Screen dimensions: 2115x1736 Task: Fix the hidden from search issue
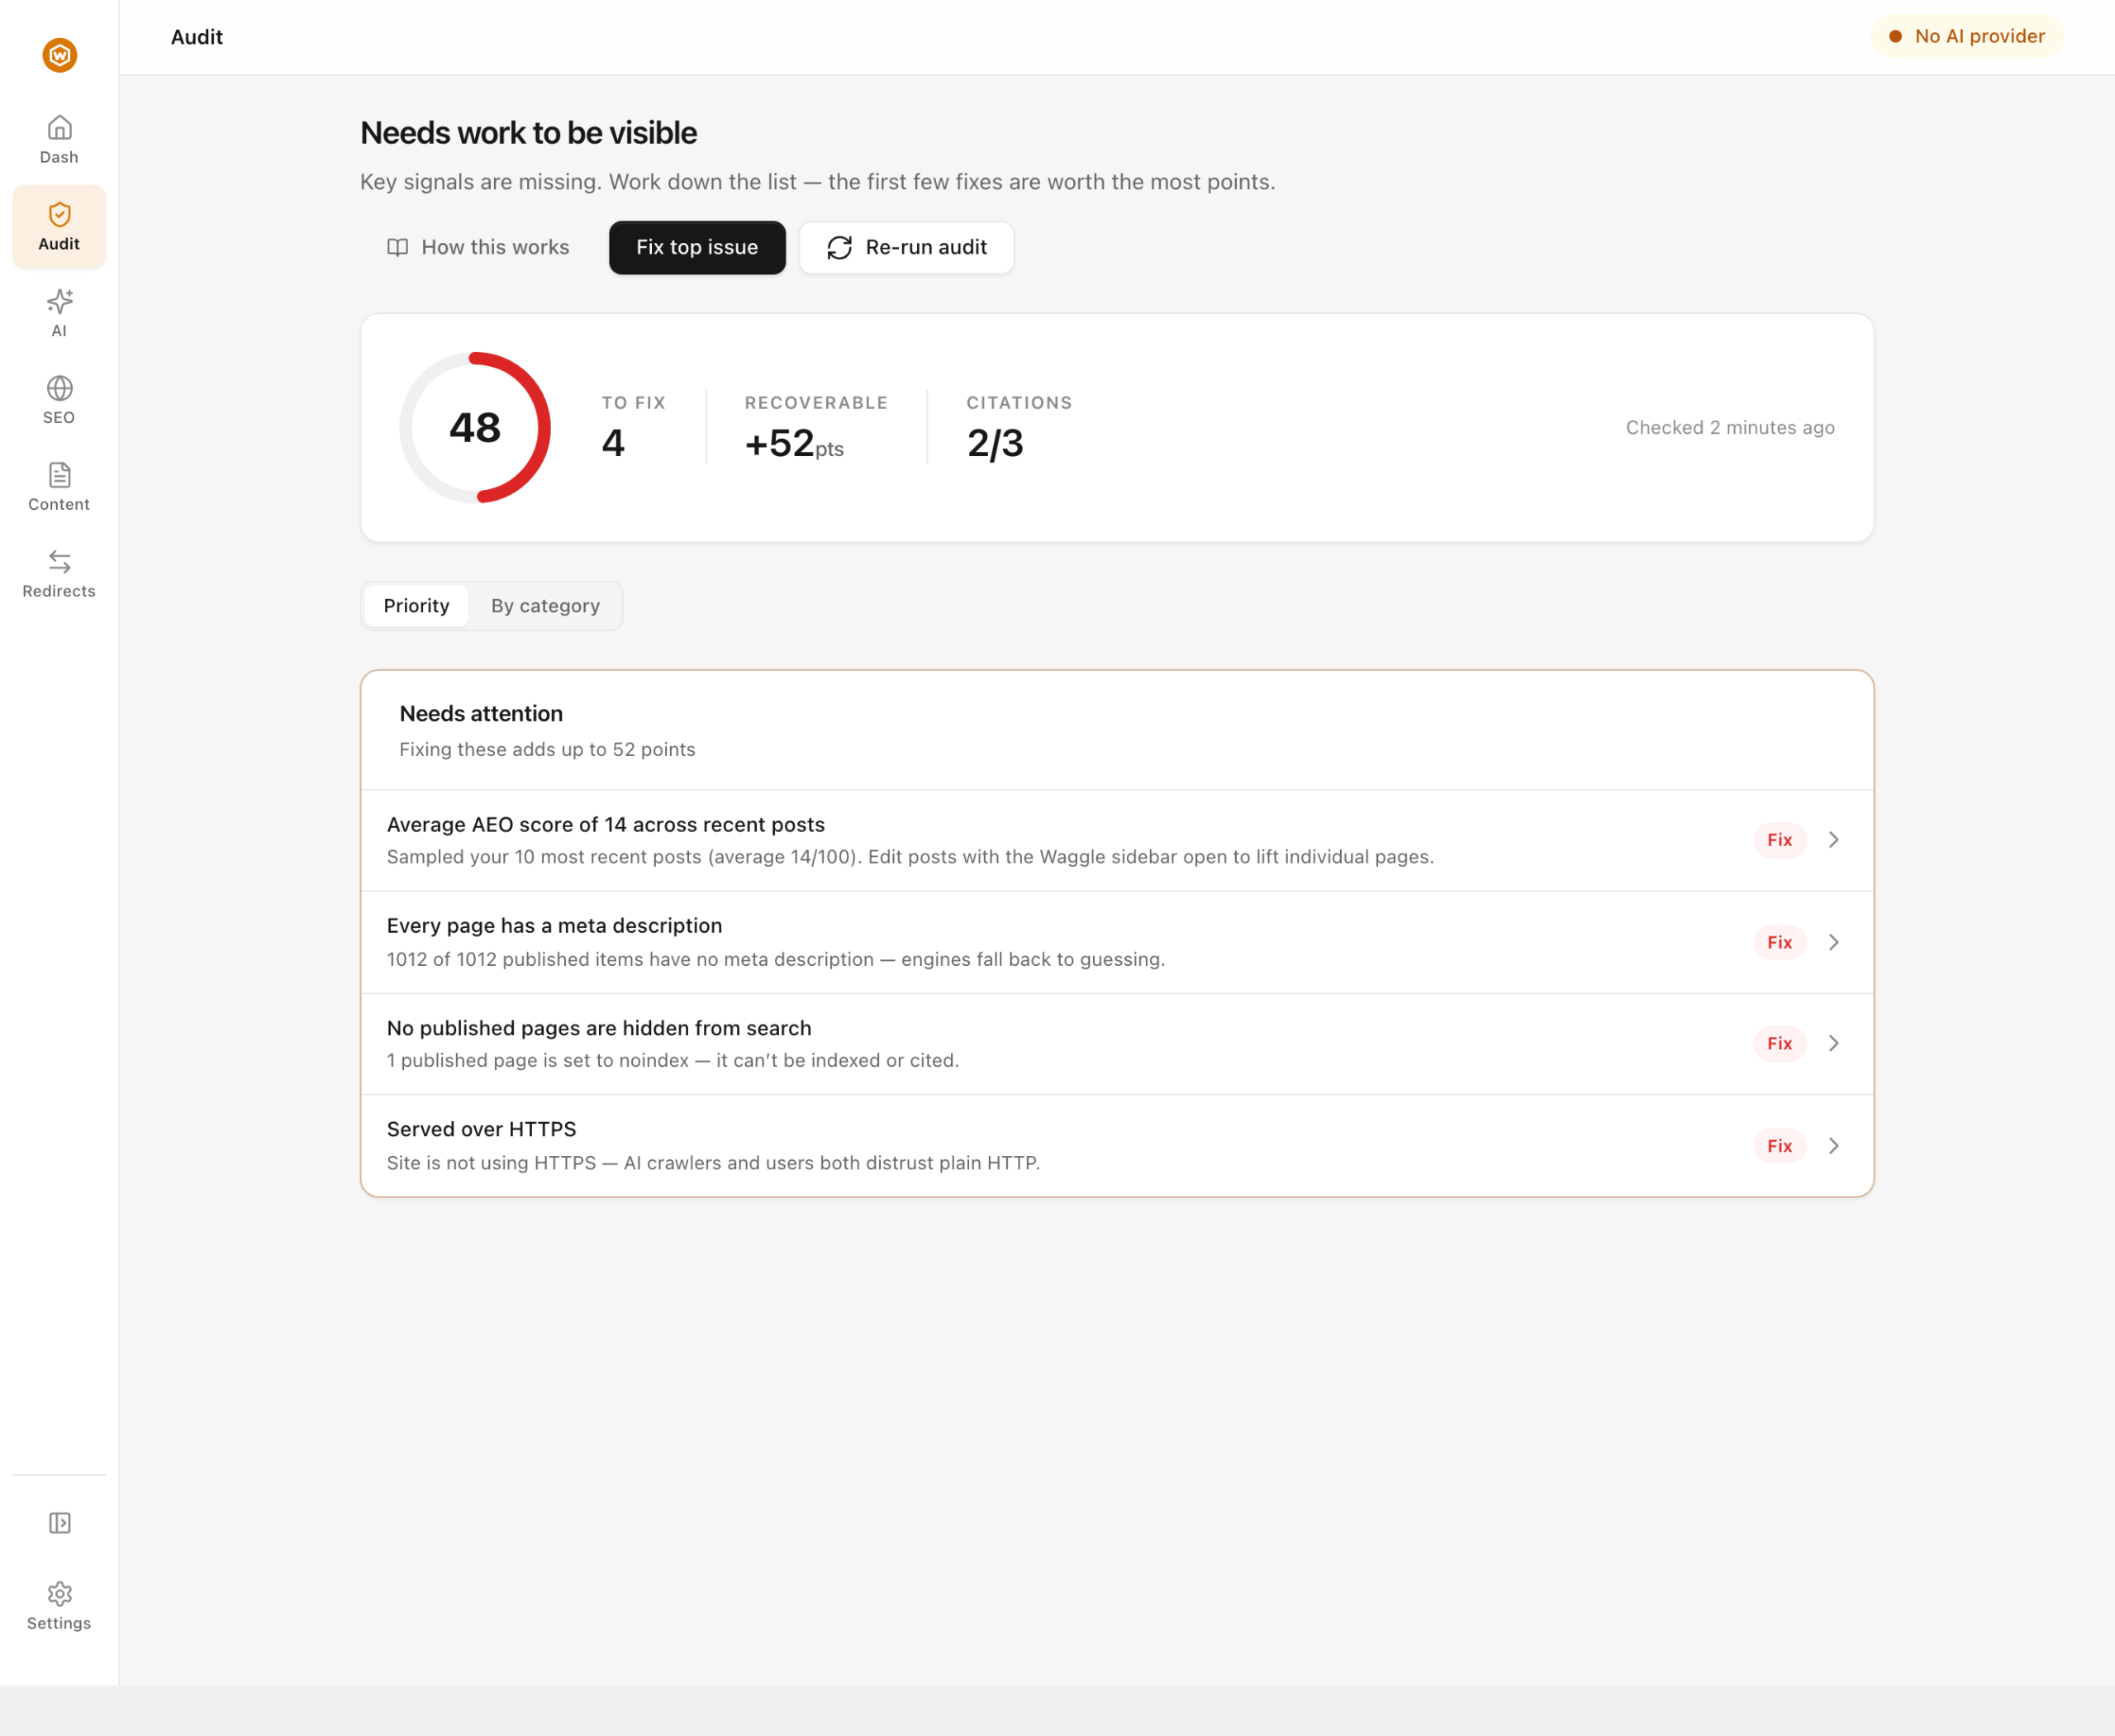[1779, 1043]
